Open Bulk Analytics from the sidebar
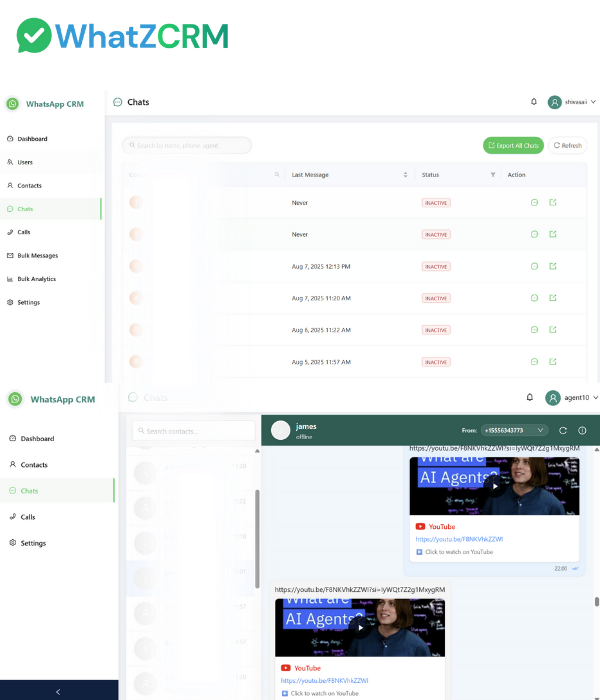The height and width of the screenshot is (700, 600). click(36, 279)
